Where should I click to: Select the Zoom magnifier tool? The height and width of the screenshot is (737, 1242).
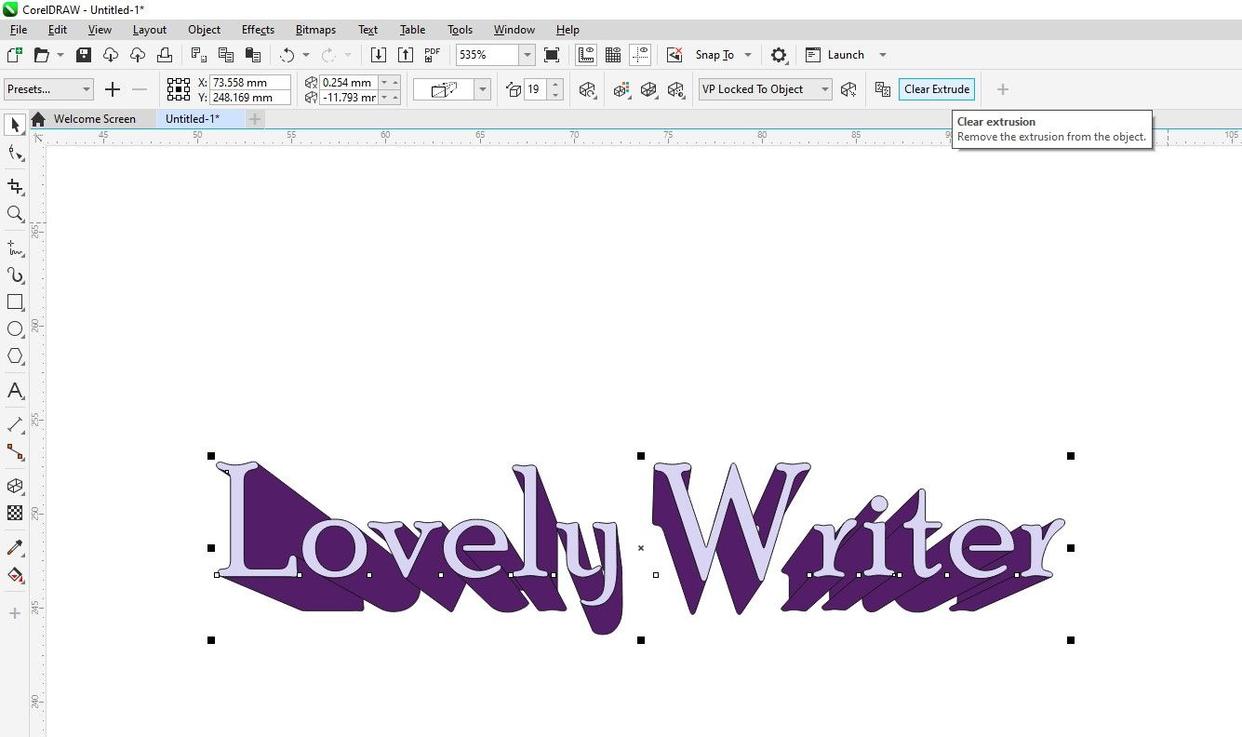click(x=15, y=214)
